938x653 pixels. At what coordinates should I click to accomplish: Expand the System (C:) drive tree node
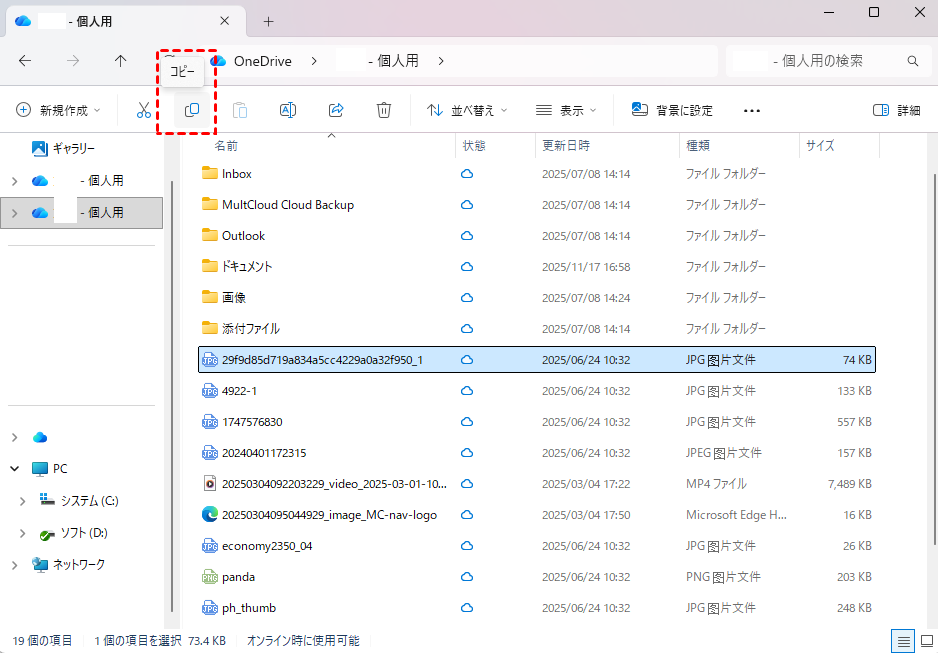23,501
